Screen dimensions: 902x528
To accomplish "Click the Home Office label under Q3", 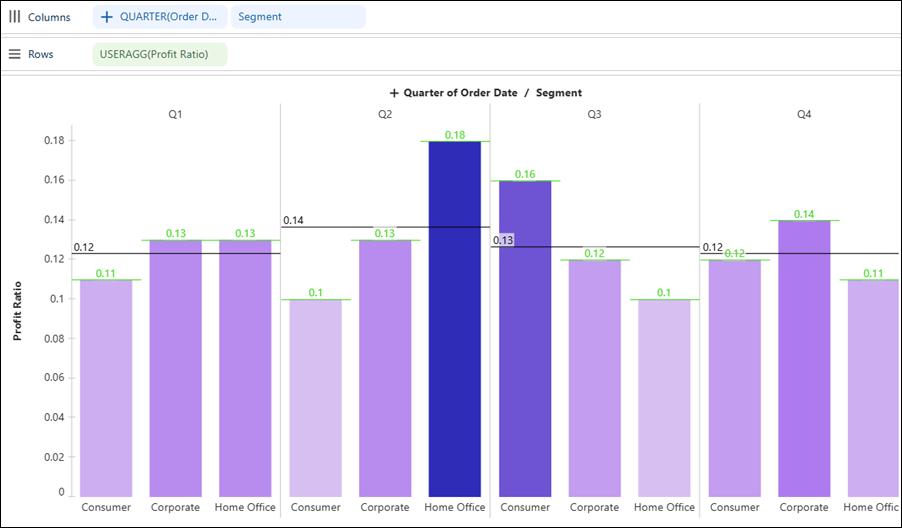I will coord(664,507).
